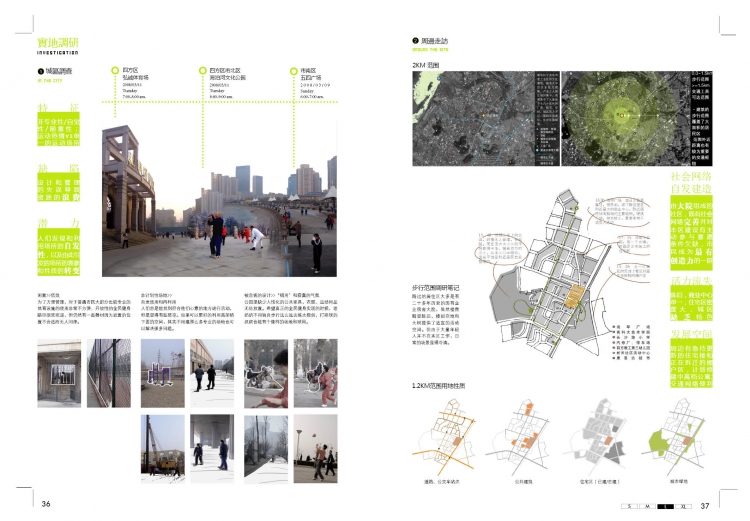The image size is (750, 521).
Task: Click the green '特征' text box
Action: pos(59,129)
